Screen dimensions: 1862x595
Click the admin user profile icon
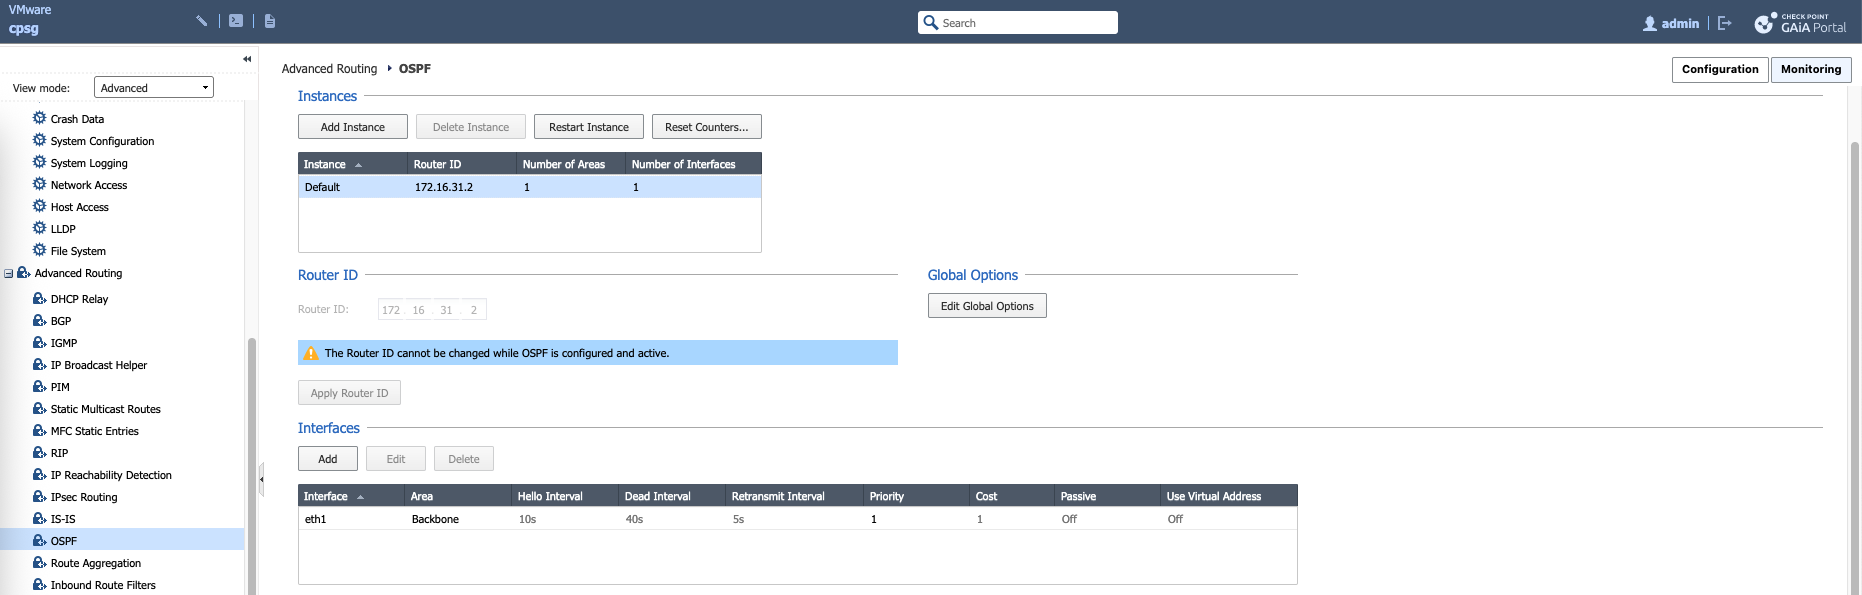1650,23
